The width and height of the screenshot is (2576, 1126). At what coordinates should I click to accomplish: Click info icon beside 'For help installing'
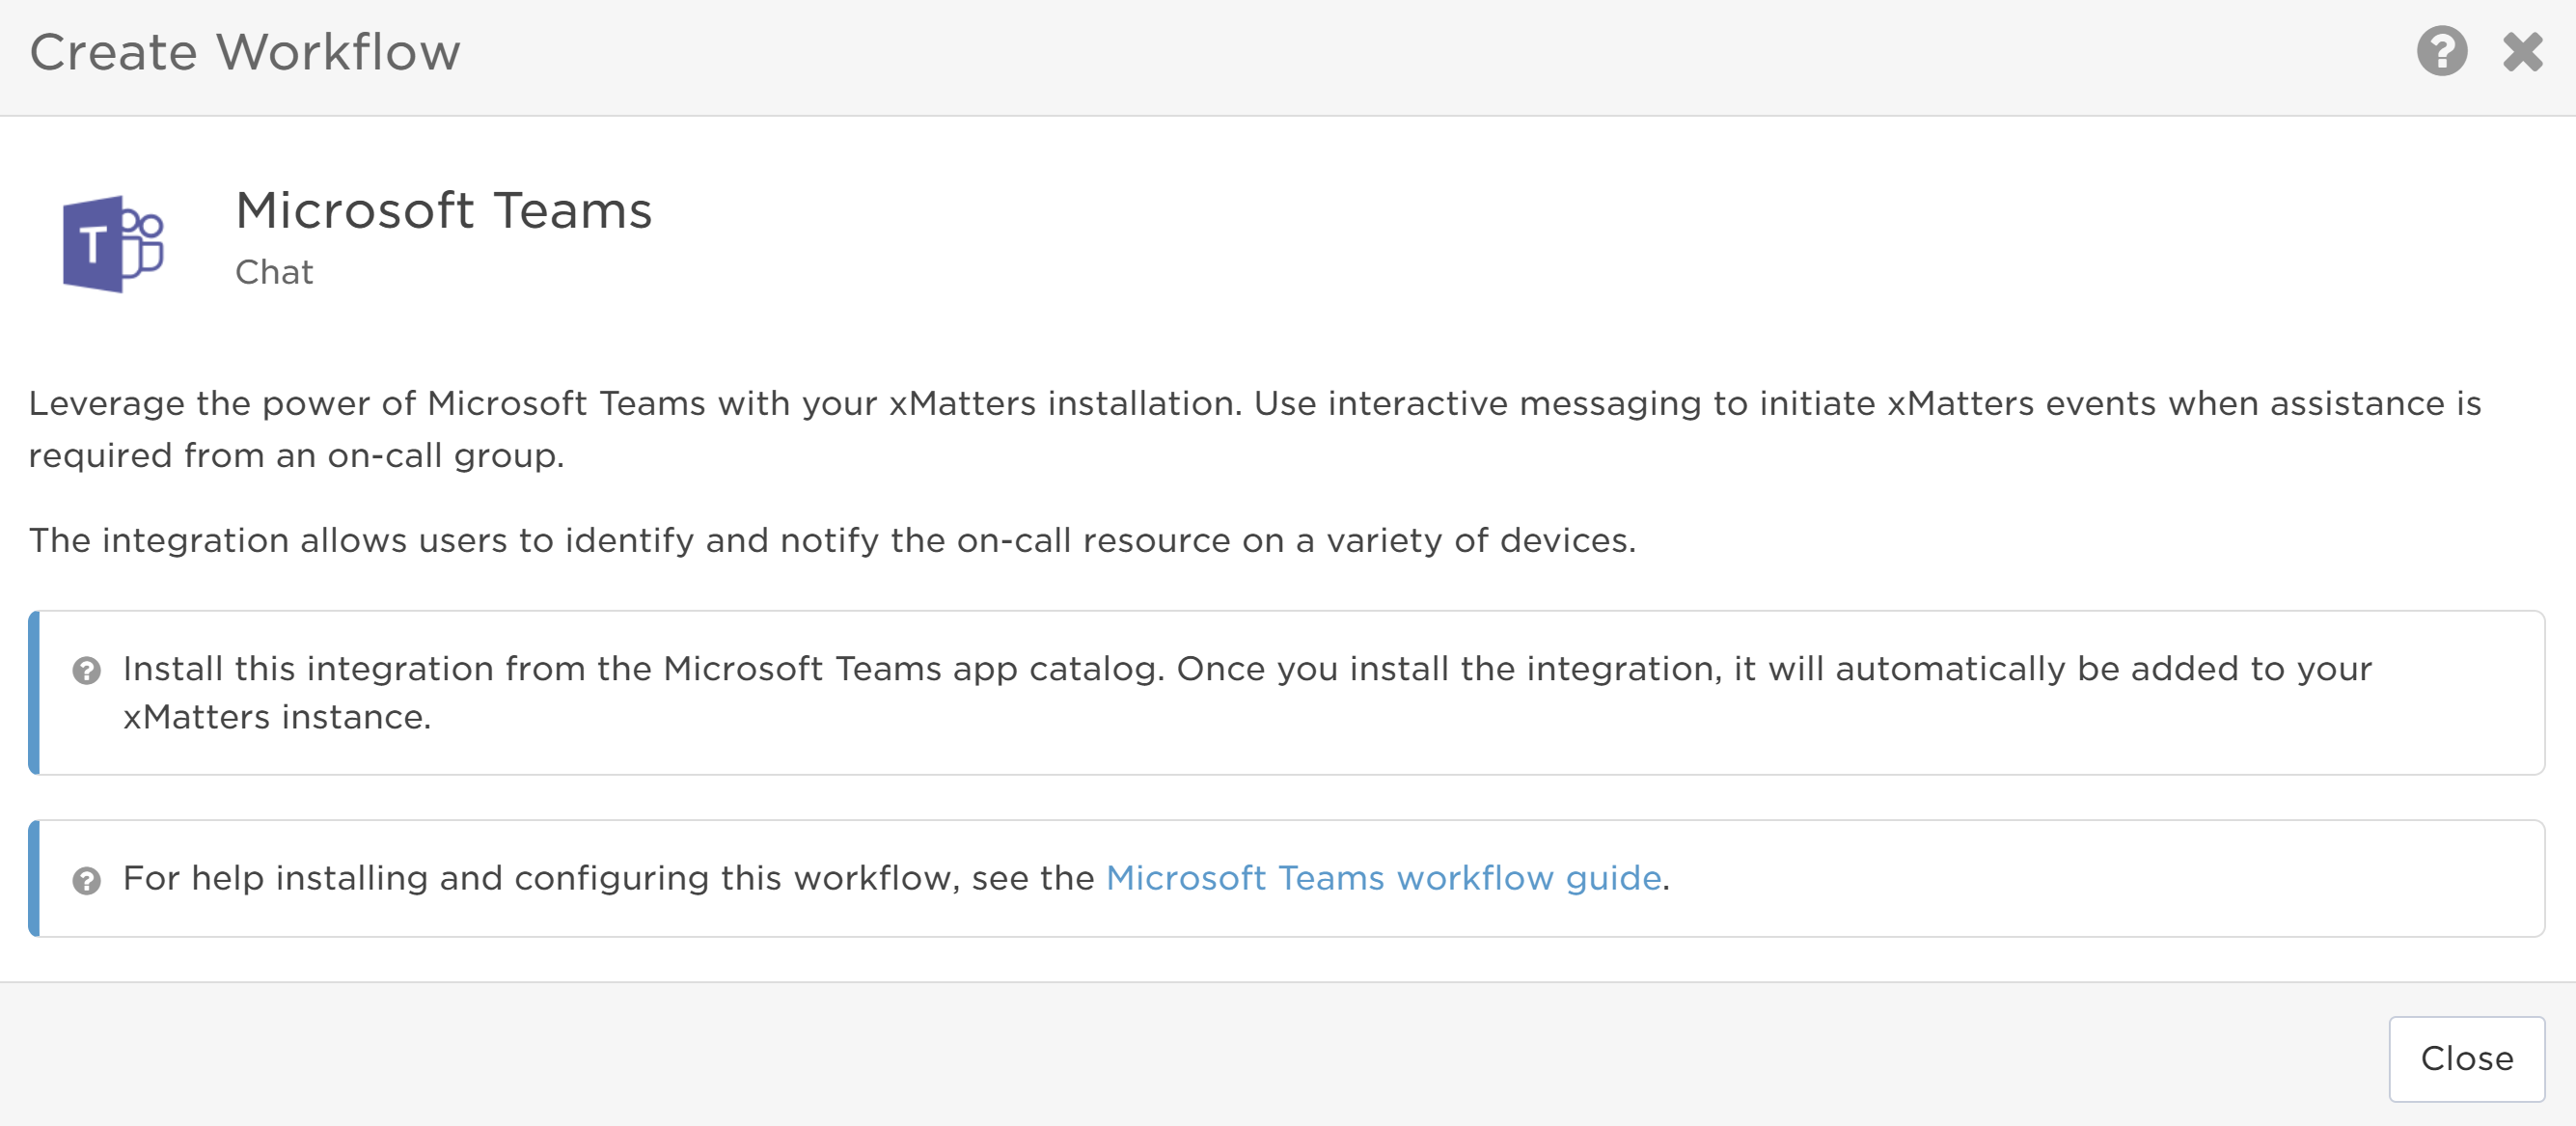[87, 880]
